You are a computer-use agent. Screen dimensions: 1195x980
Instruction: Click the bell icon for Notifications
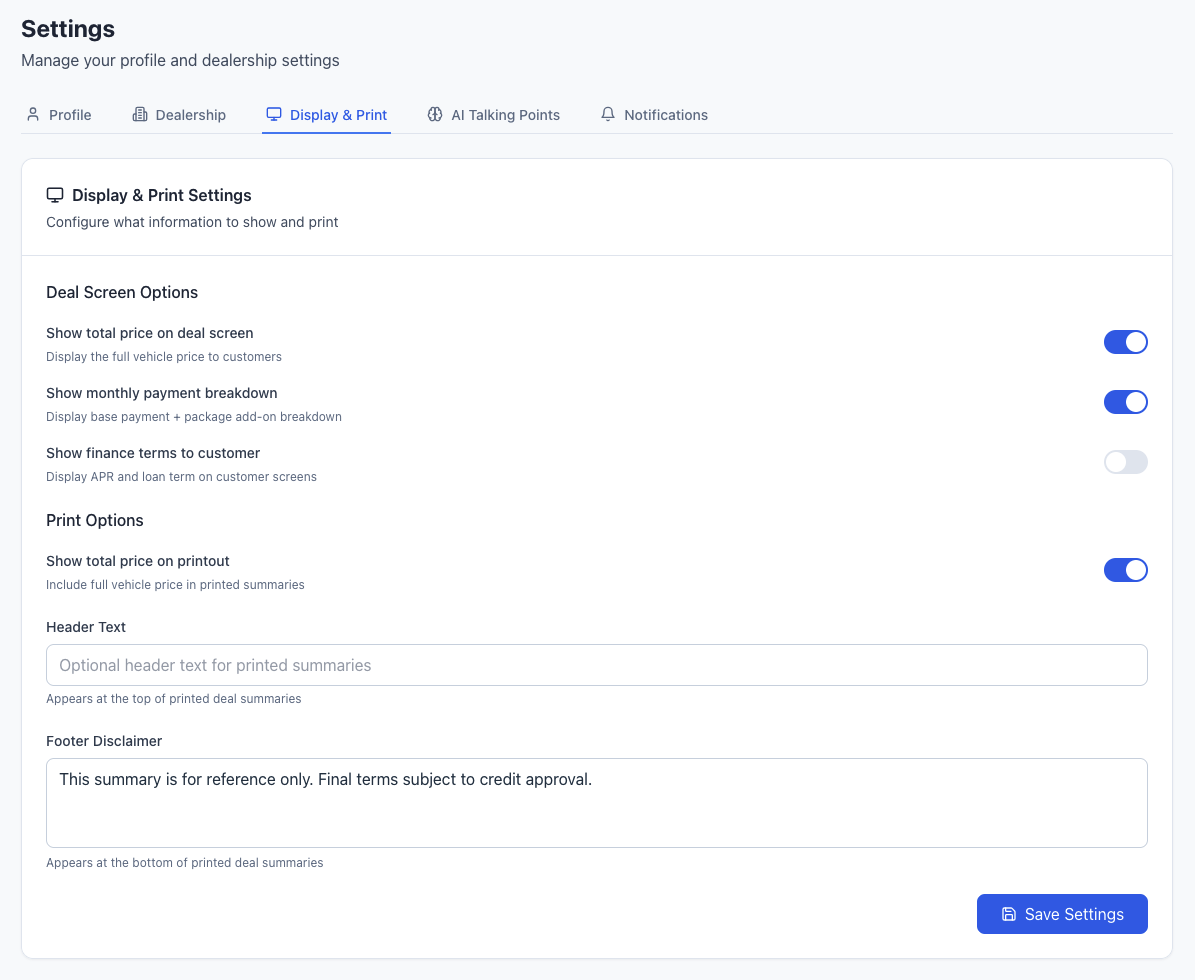coord(608,115)
